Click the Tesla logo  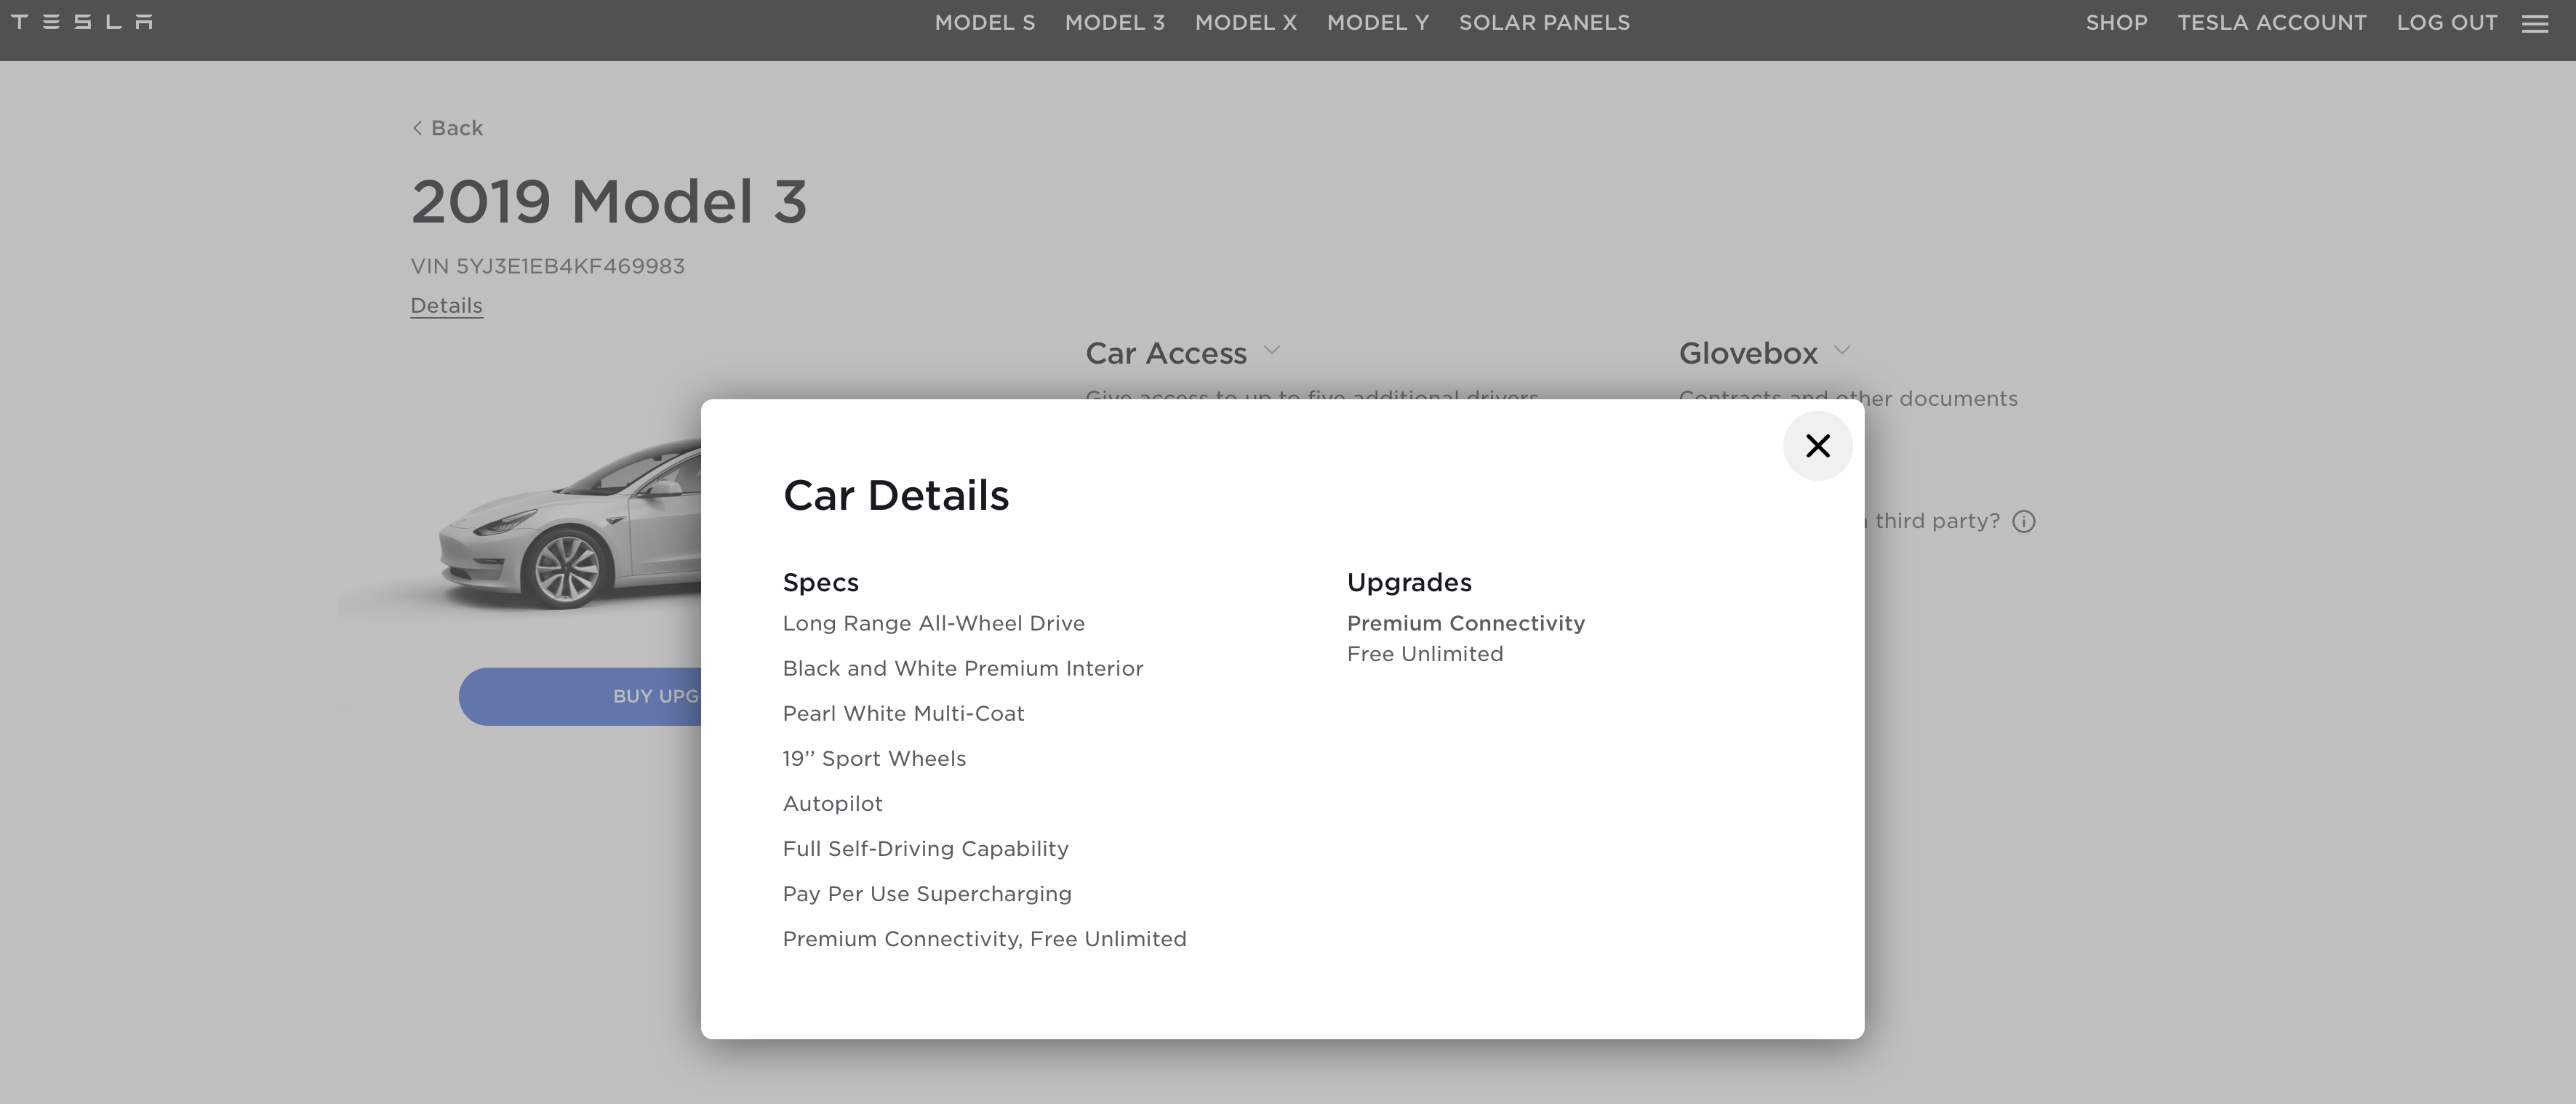tap(82, 22)
